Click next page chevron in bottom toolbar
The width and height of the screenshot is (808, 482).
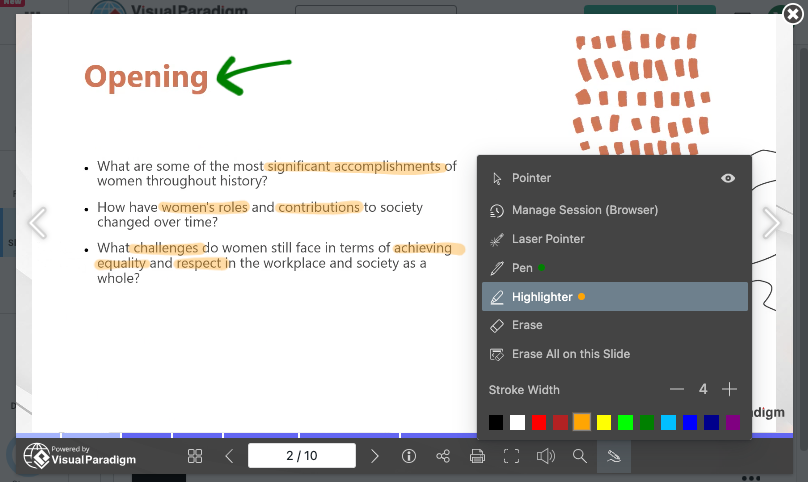[x=375, y=456]
